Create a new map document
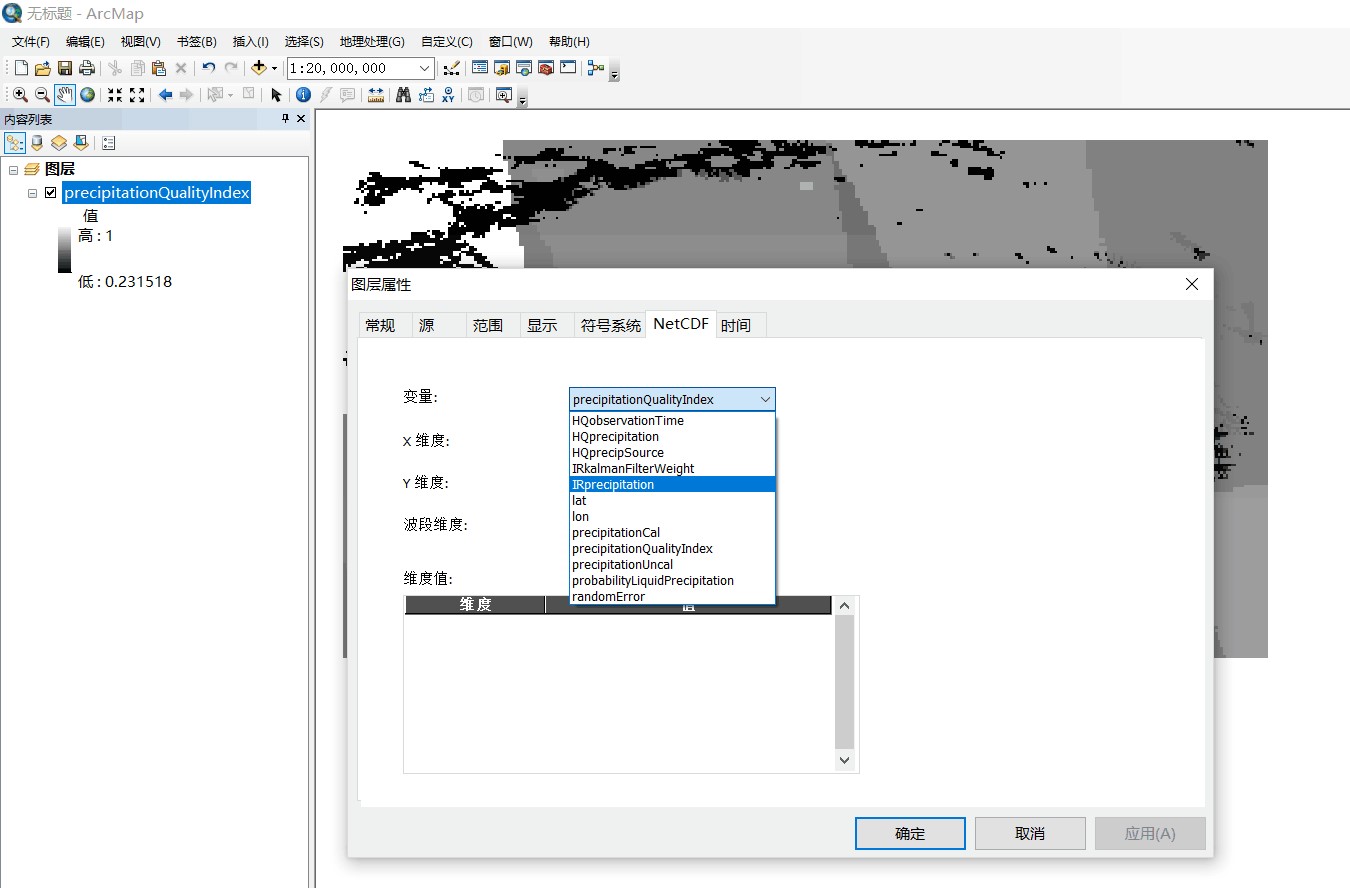The height and width of the screenshot is (888, 1350). 21,68
